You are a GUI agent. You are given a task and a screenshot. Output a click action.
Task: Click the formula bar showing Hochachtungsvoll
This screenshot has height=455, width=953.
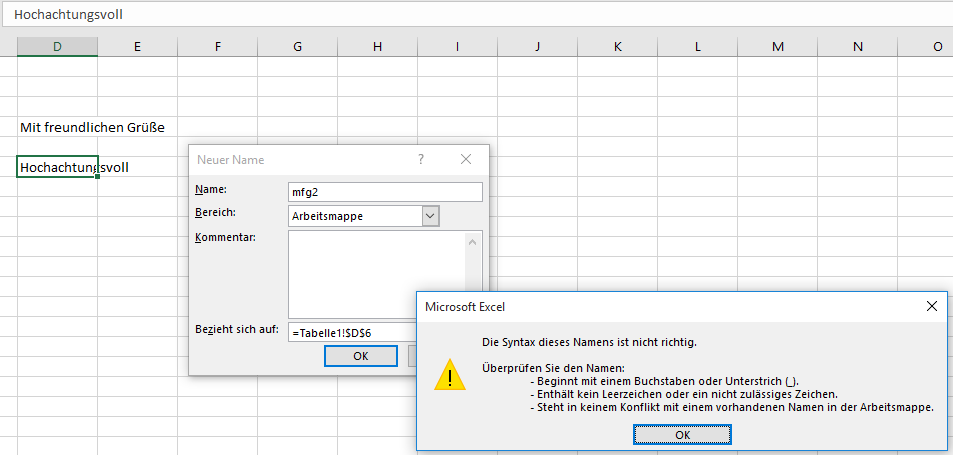click(400, 15)
